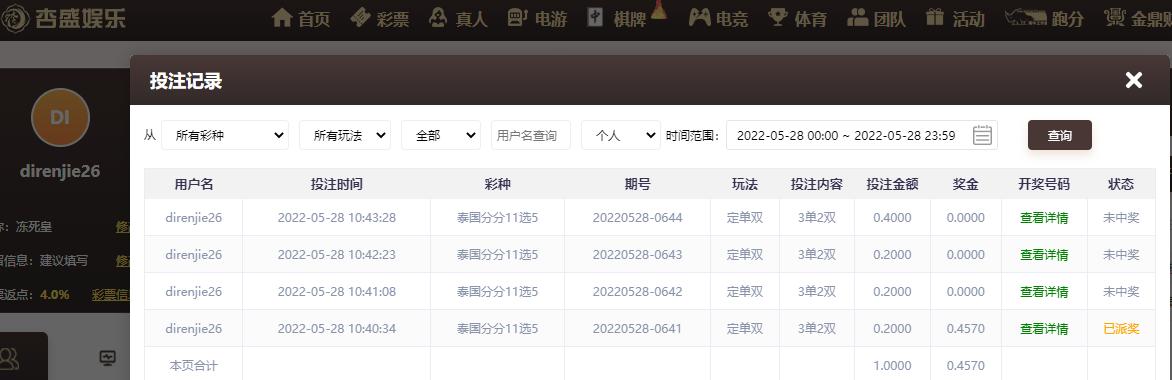This screenshot has width=1172, height=380.
Task: Click the period number 20220528-0643
Action: (x=638, y=254)
